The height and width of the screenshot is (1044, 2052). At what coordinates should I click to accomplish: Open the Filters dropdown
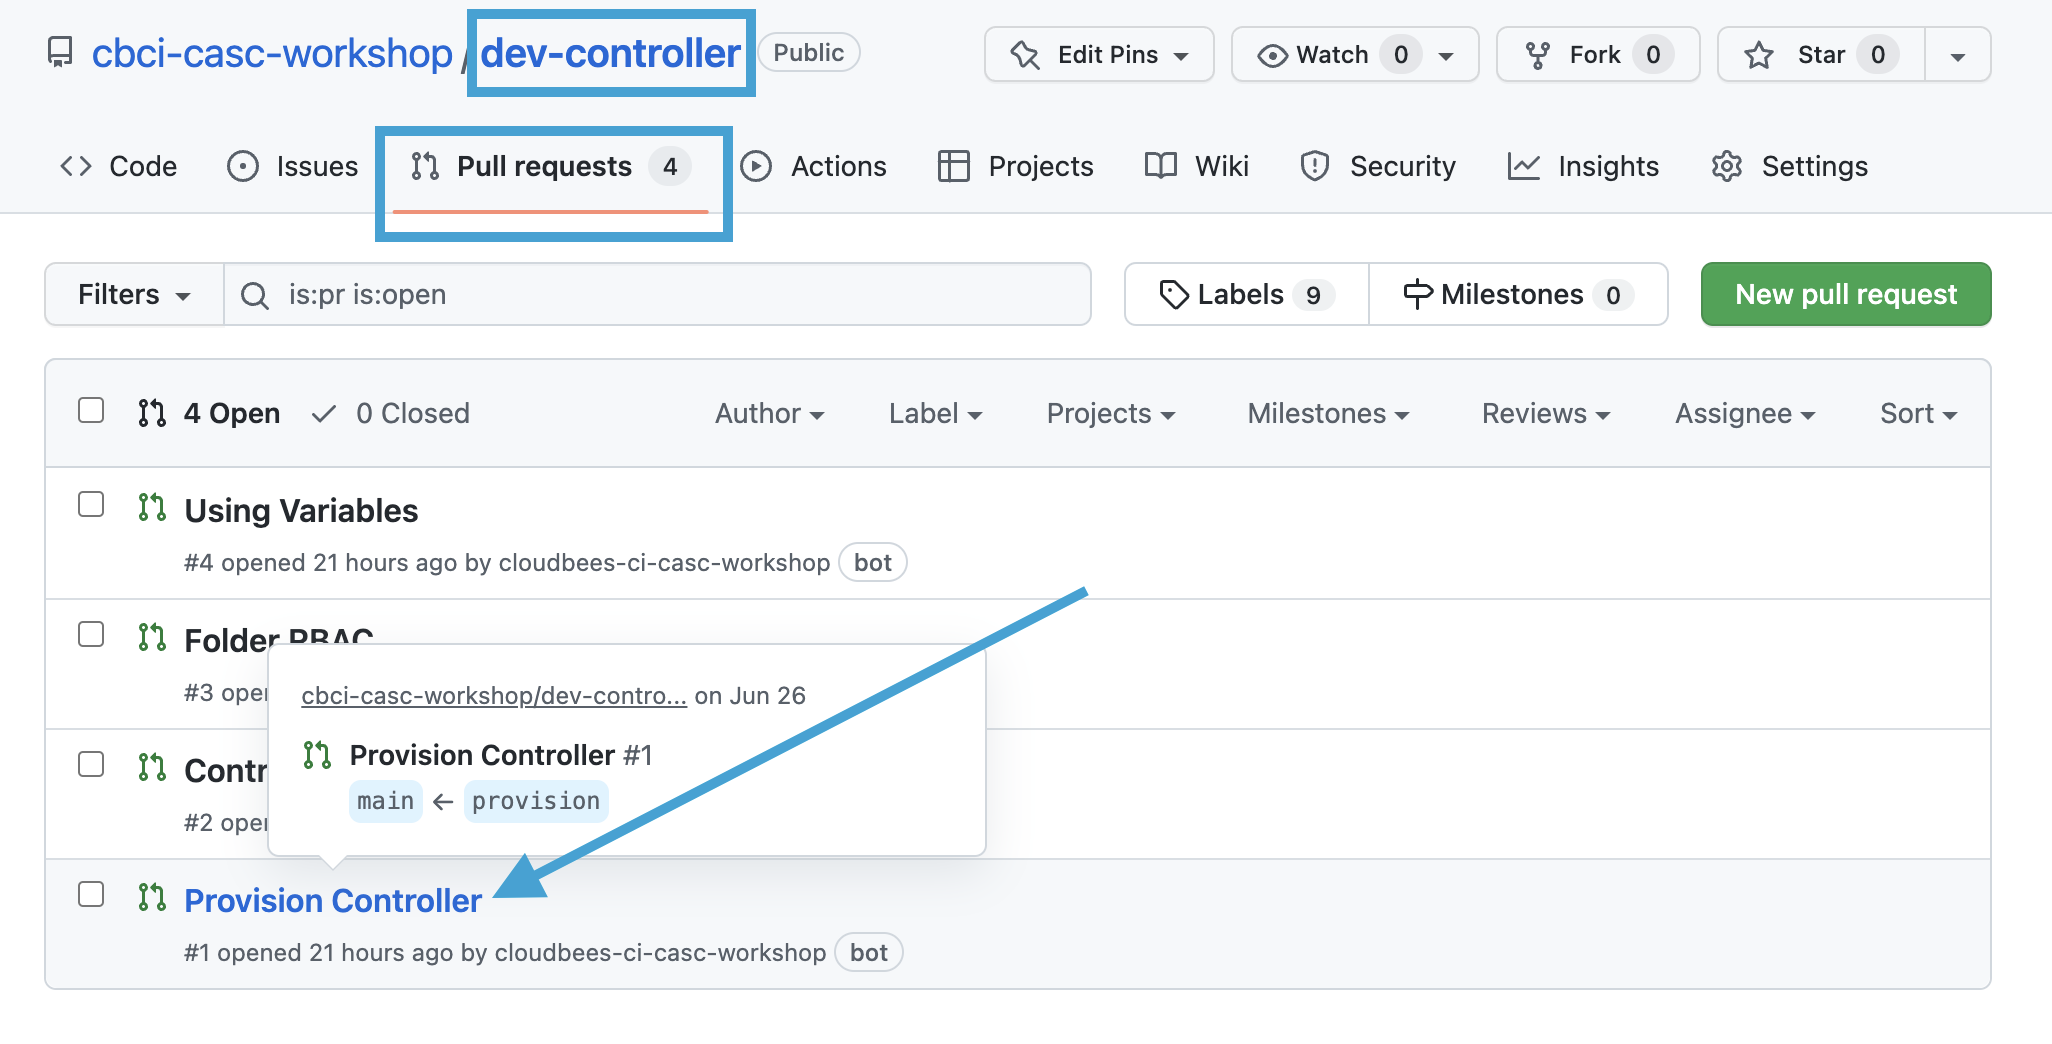click(x=132, y=294)
